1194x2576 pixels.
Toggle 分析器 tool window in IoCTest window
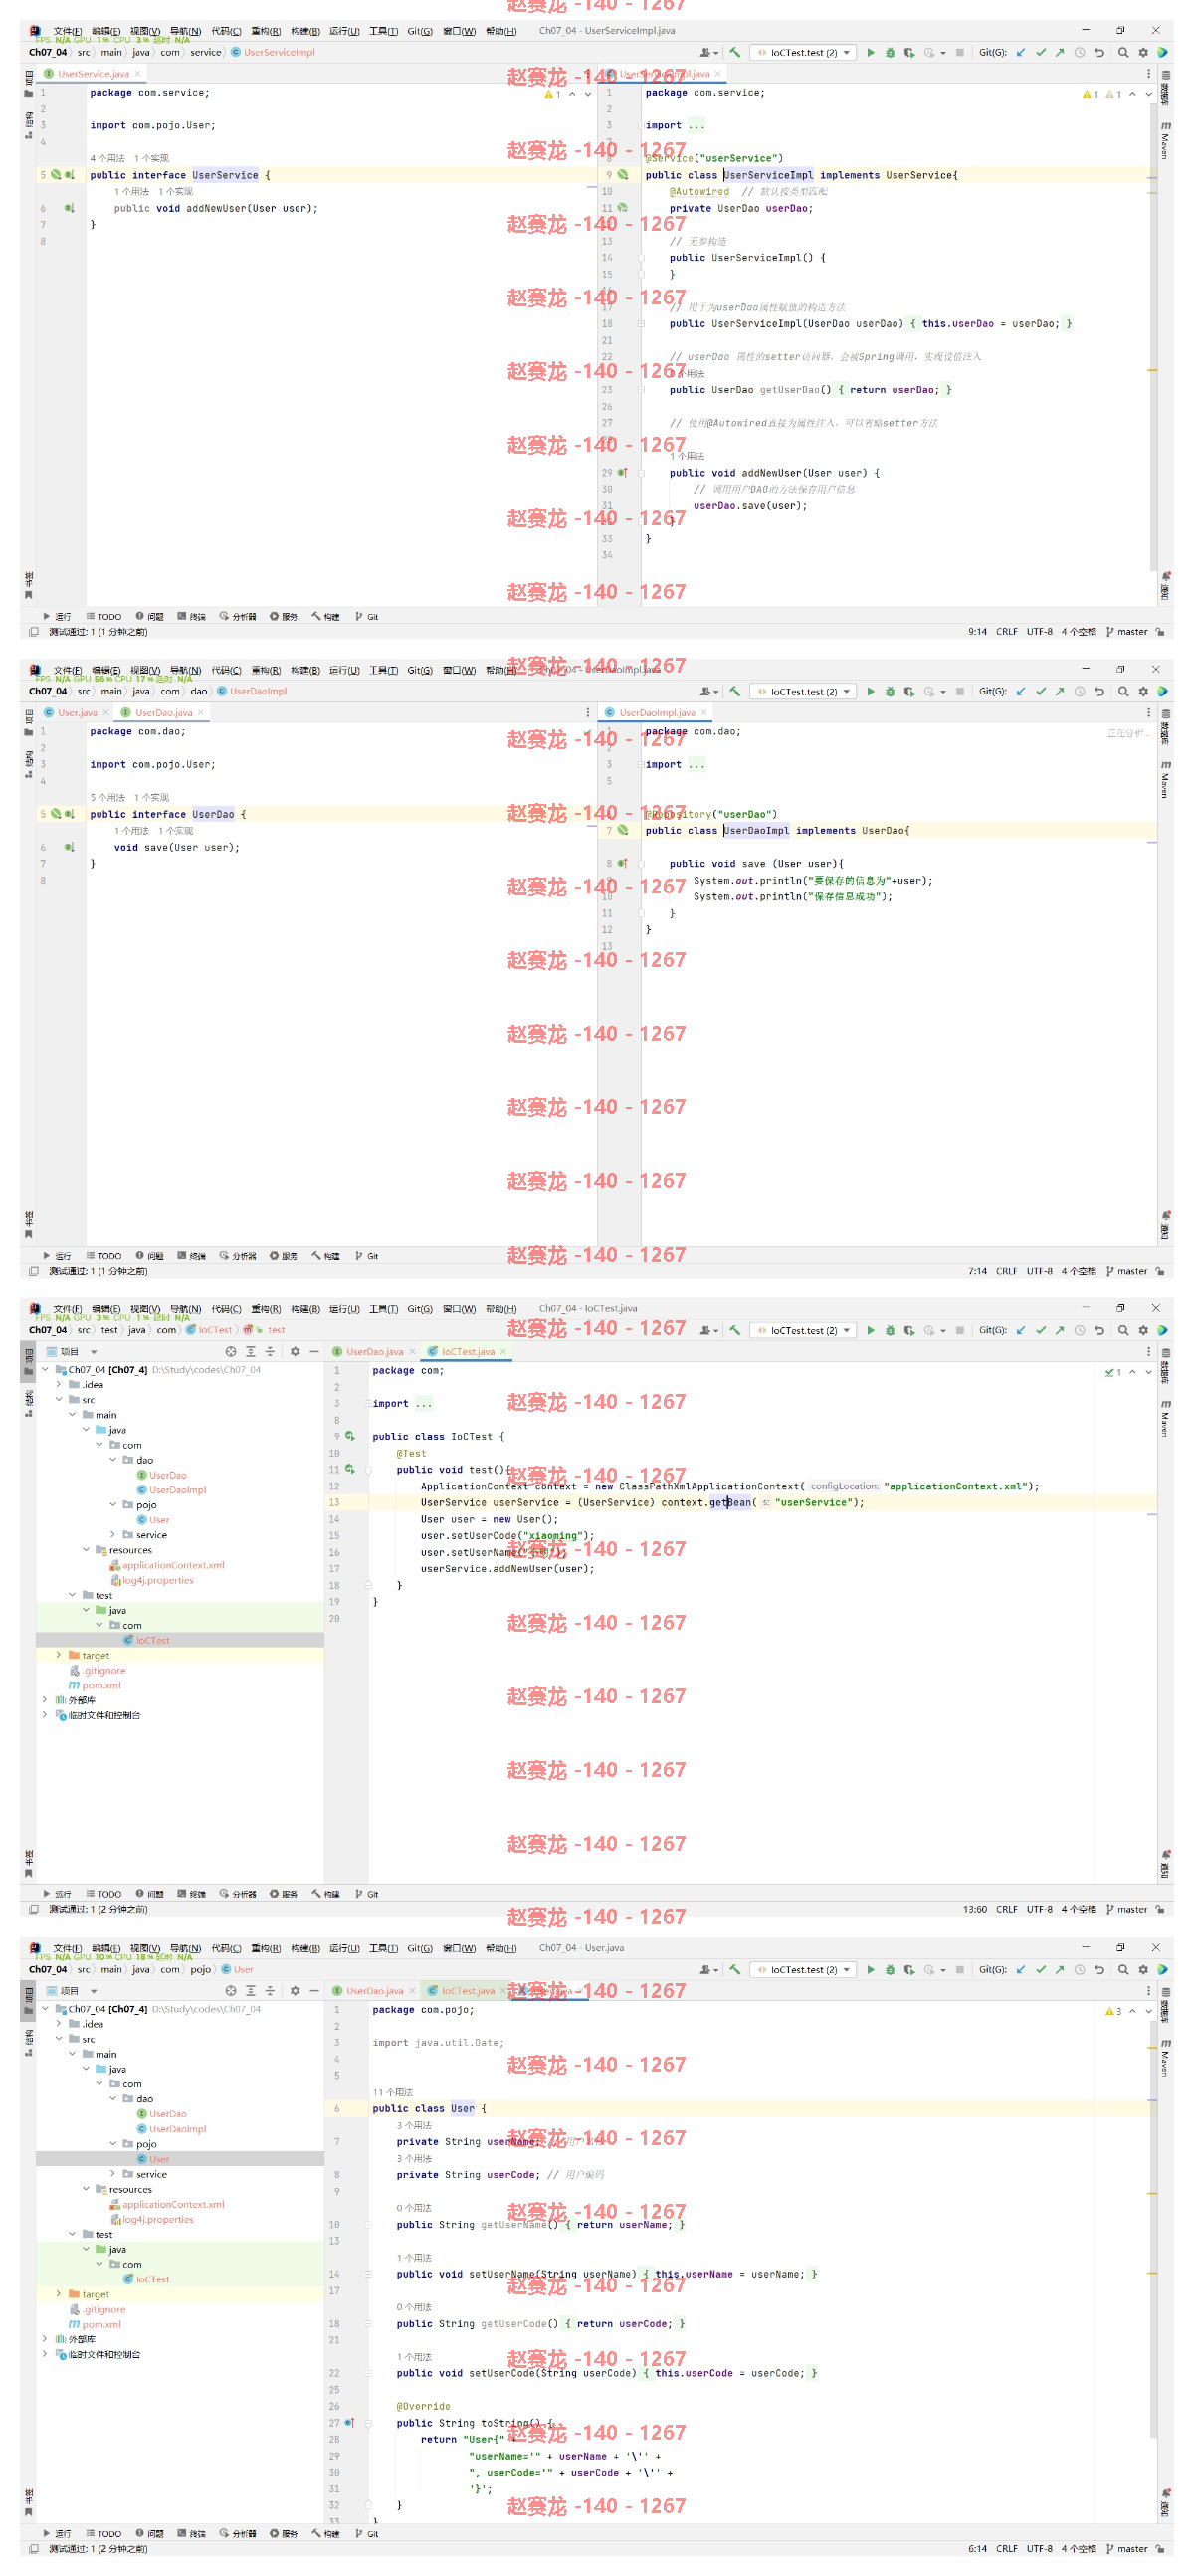[x=238, y=1894]
